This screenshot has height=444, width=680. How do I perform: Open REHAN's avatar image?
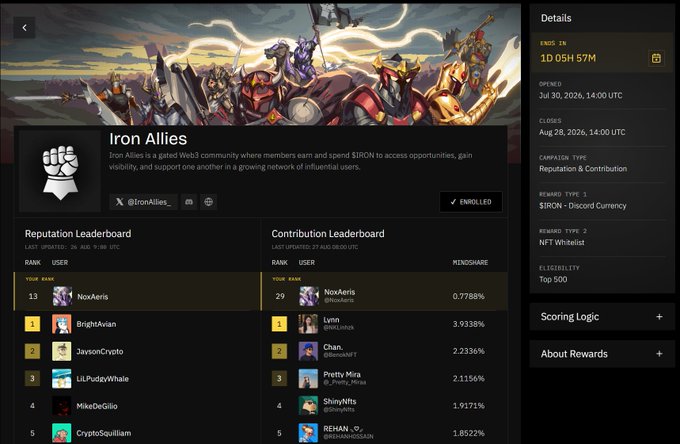(x=308, y=433)
